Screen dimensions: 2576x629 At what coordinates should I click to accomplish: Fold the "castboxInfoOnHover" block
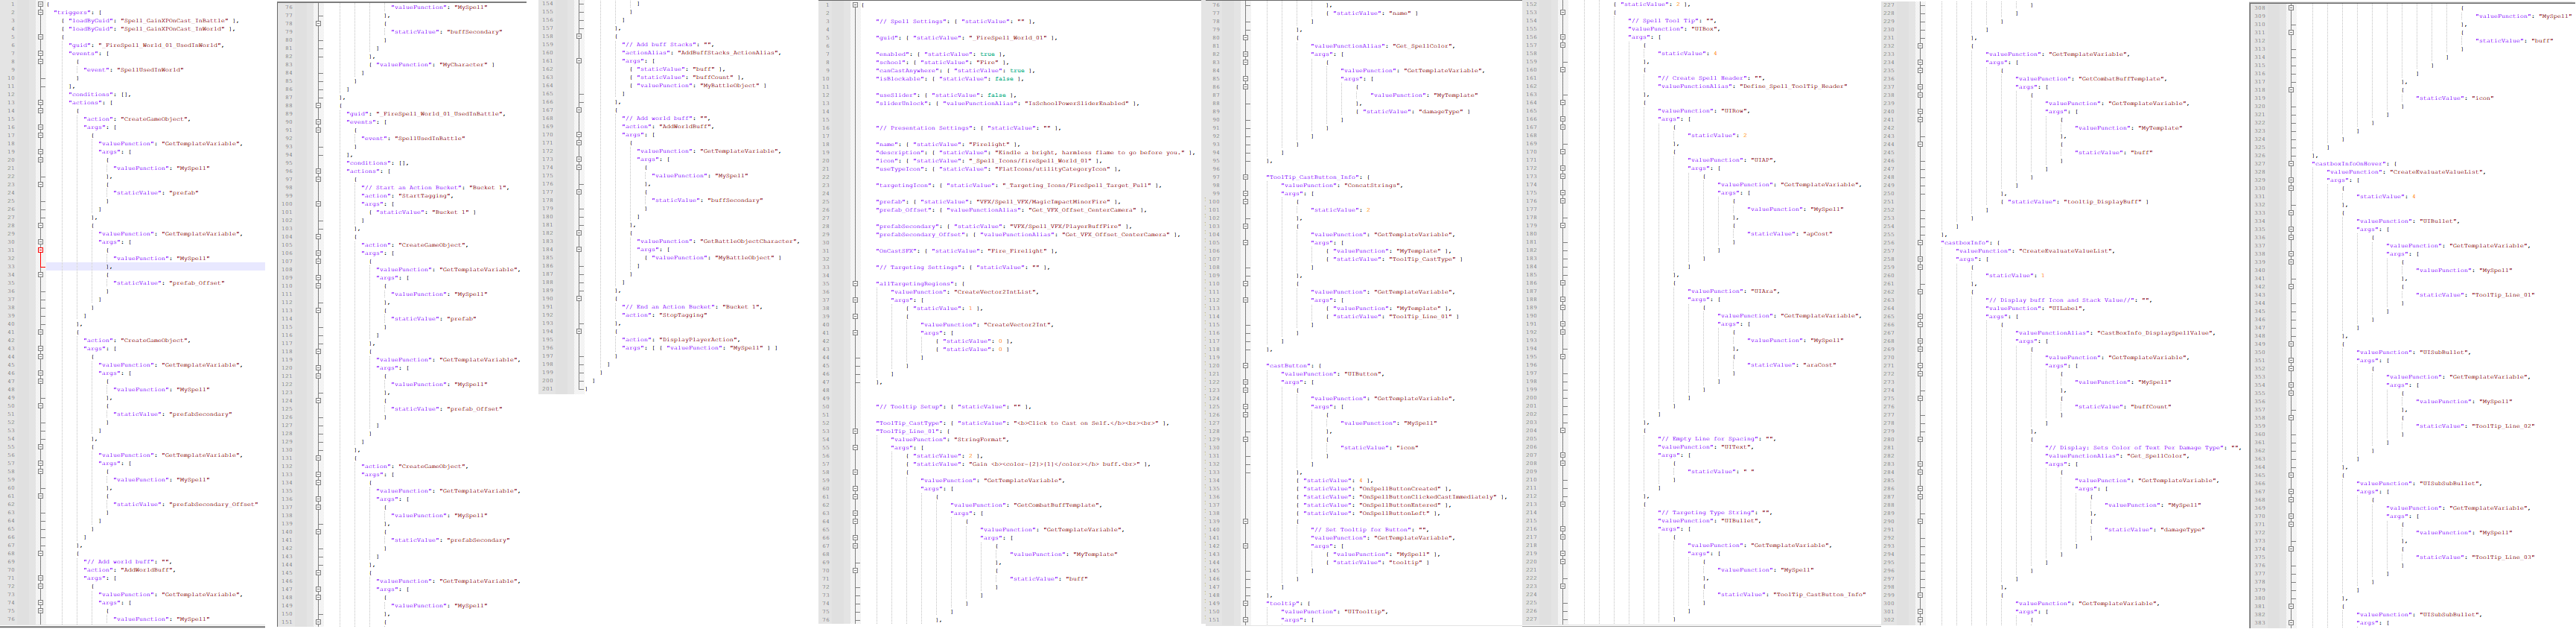2291,164
